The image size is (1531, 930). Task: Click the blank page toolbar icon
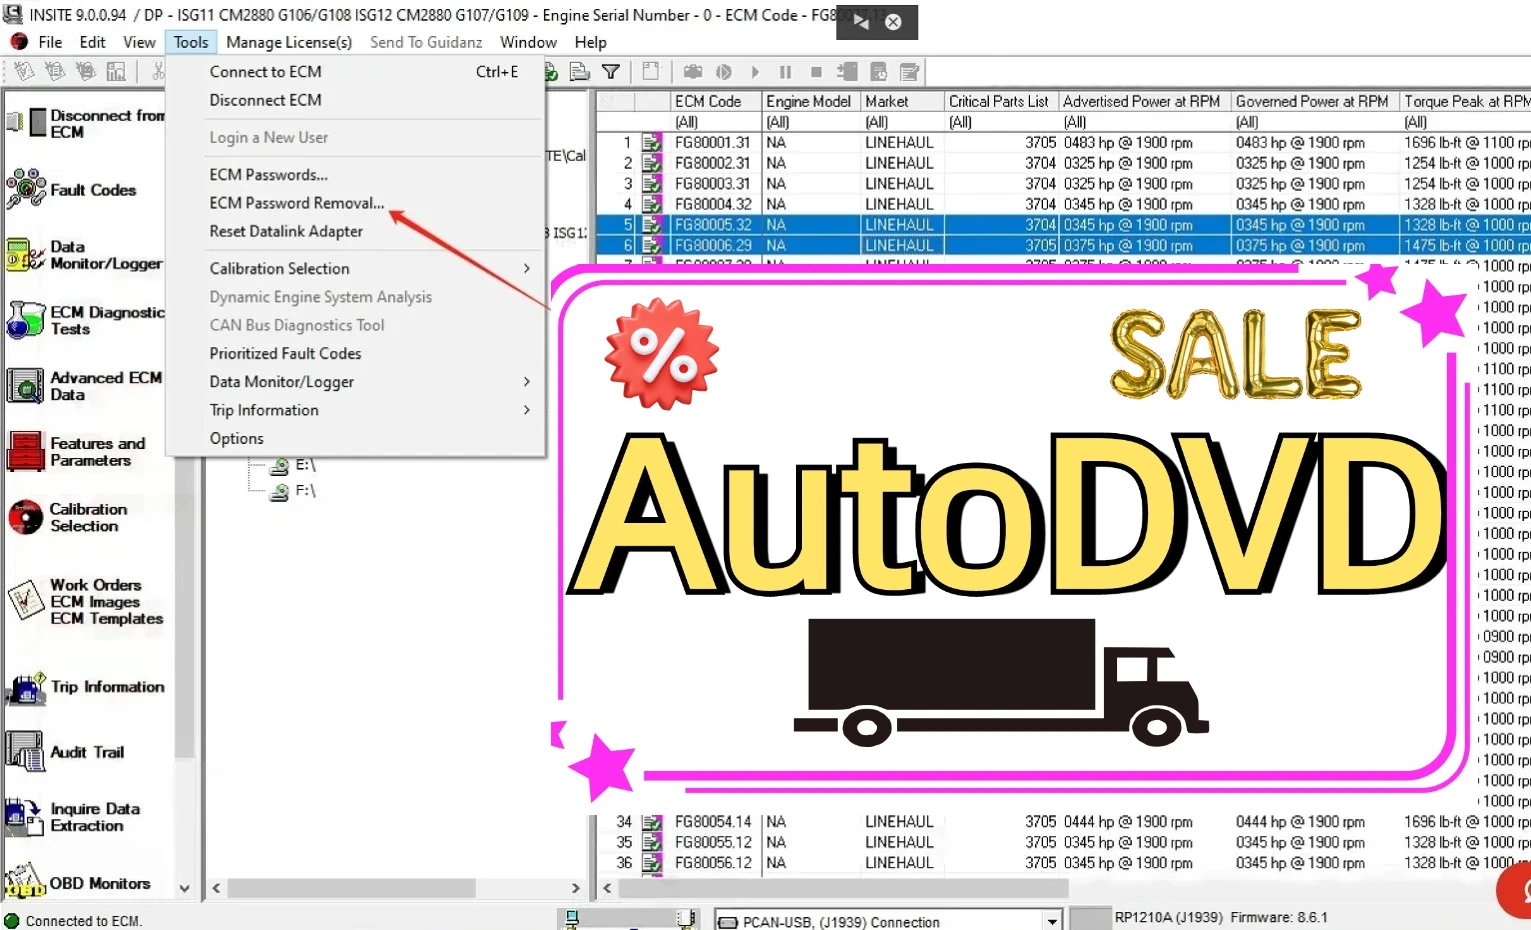pyautogui.click(x=650, y=72)
